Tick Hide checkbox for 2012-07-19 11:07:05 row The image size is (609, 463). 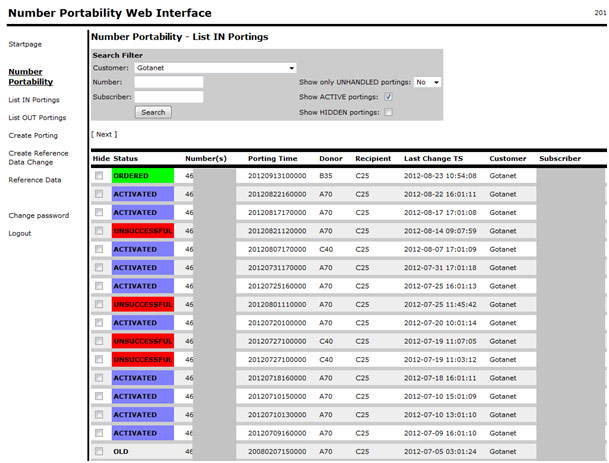(x=99, y=341)
